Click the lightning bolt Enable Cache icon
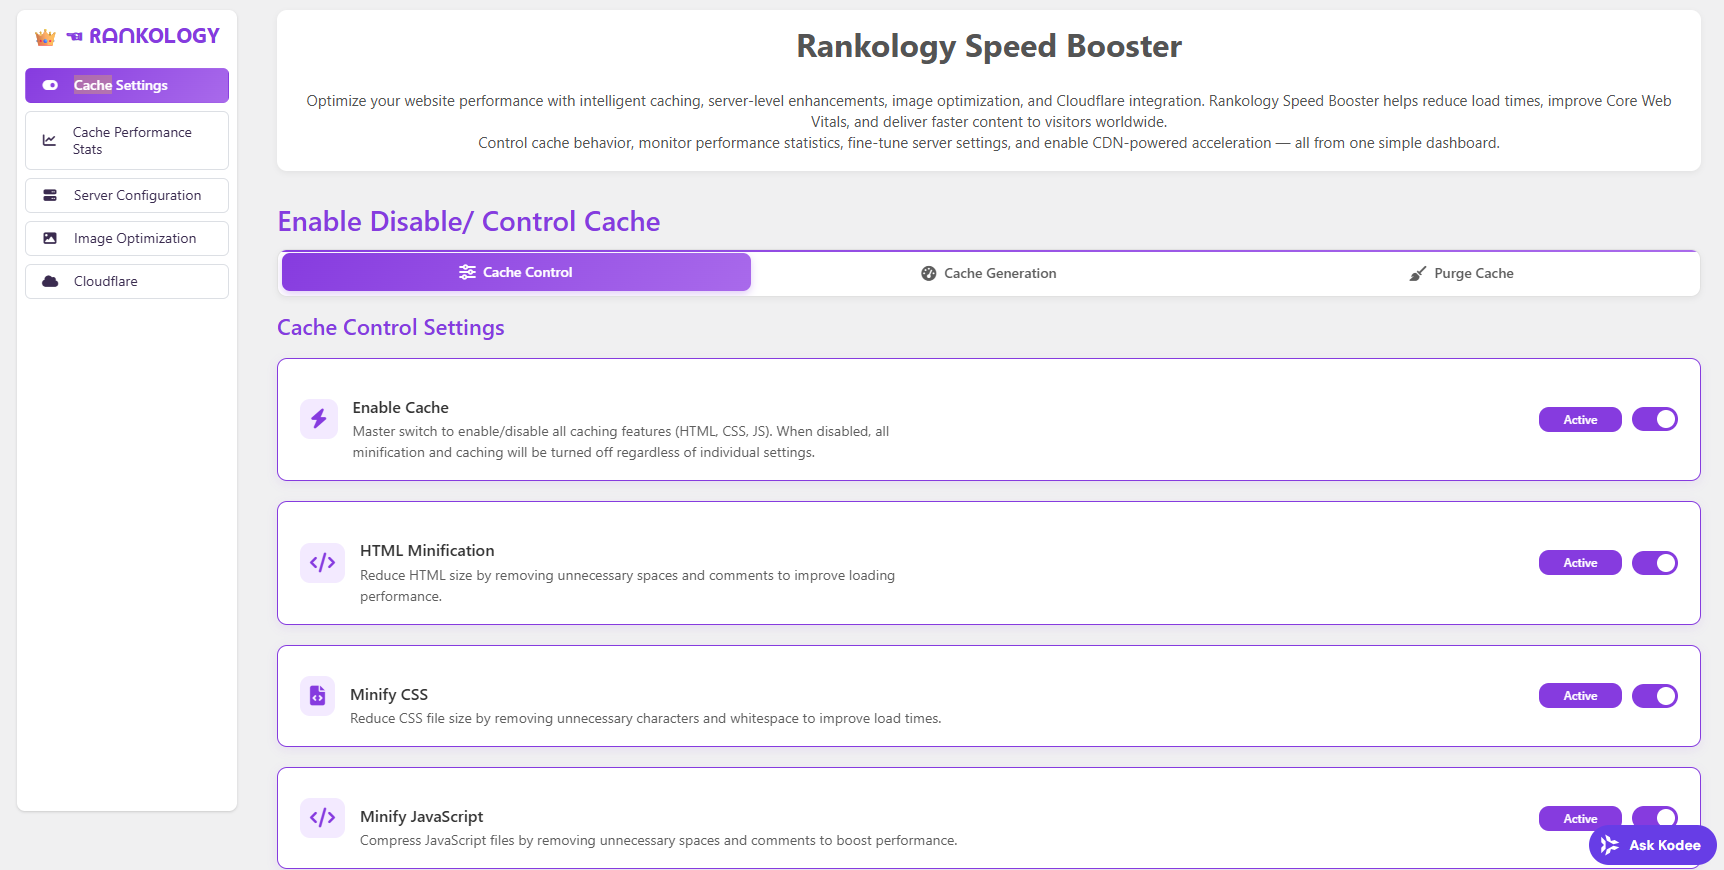 (318, 419)
